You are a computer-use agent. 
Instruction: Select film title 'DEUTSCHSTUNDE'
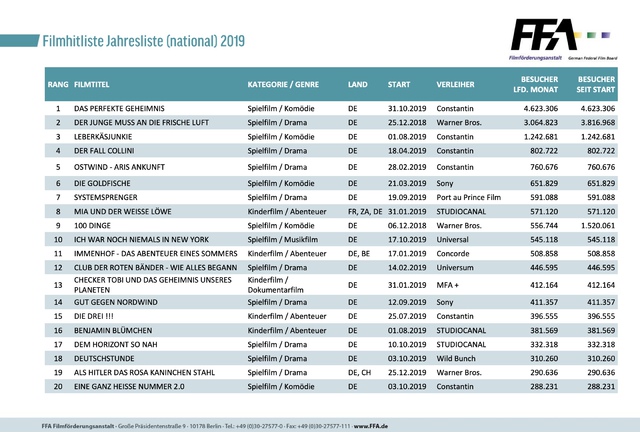tap(104, 359)
